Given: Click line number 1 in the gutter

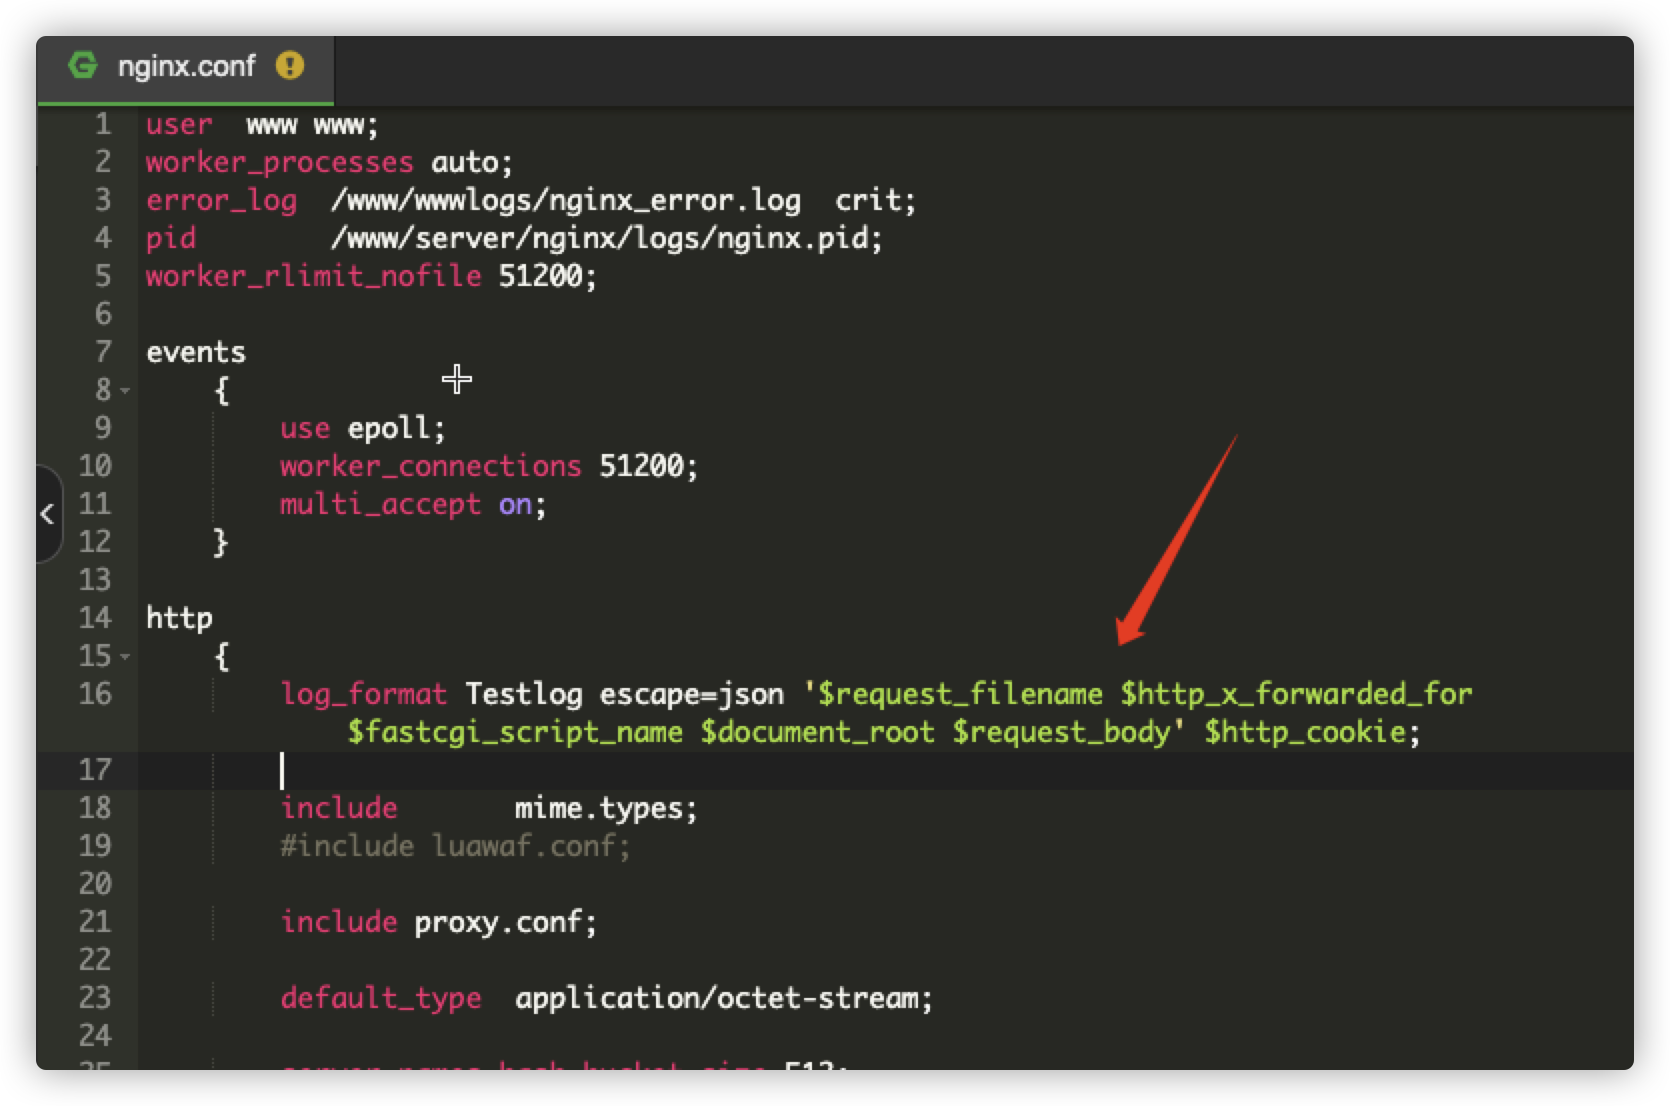Looking at the screenshot, I should [x=102, y=124].
